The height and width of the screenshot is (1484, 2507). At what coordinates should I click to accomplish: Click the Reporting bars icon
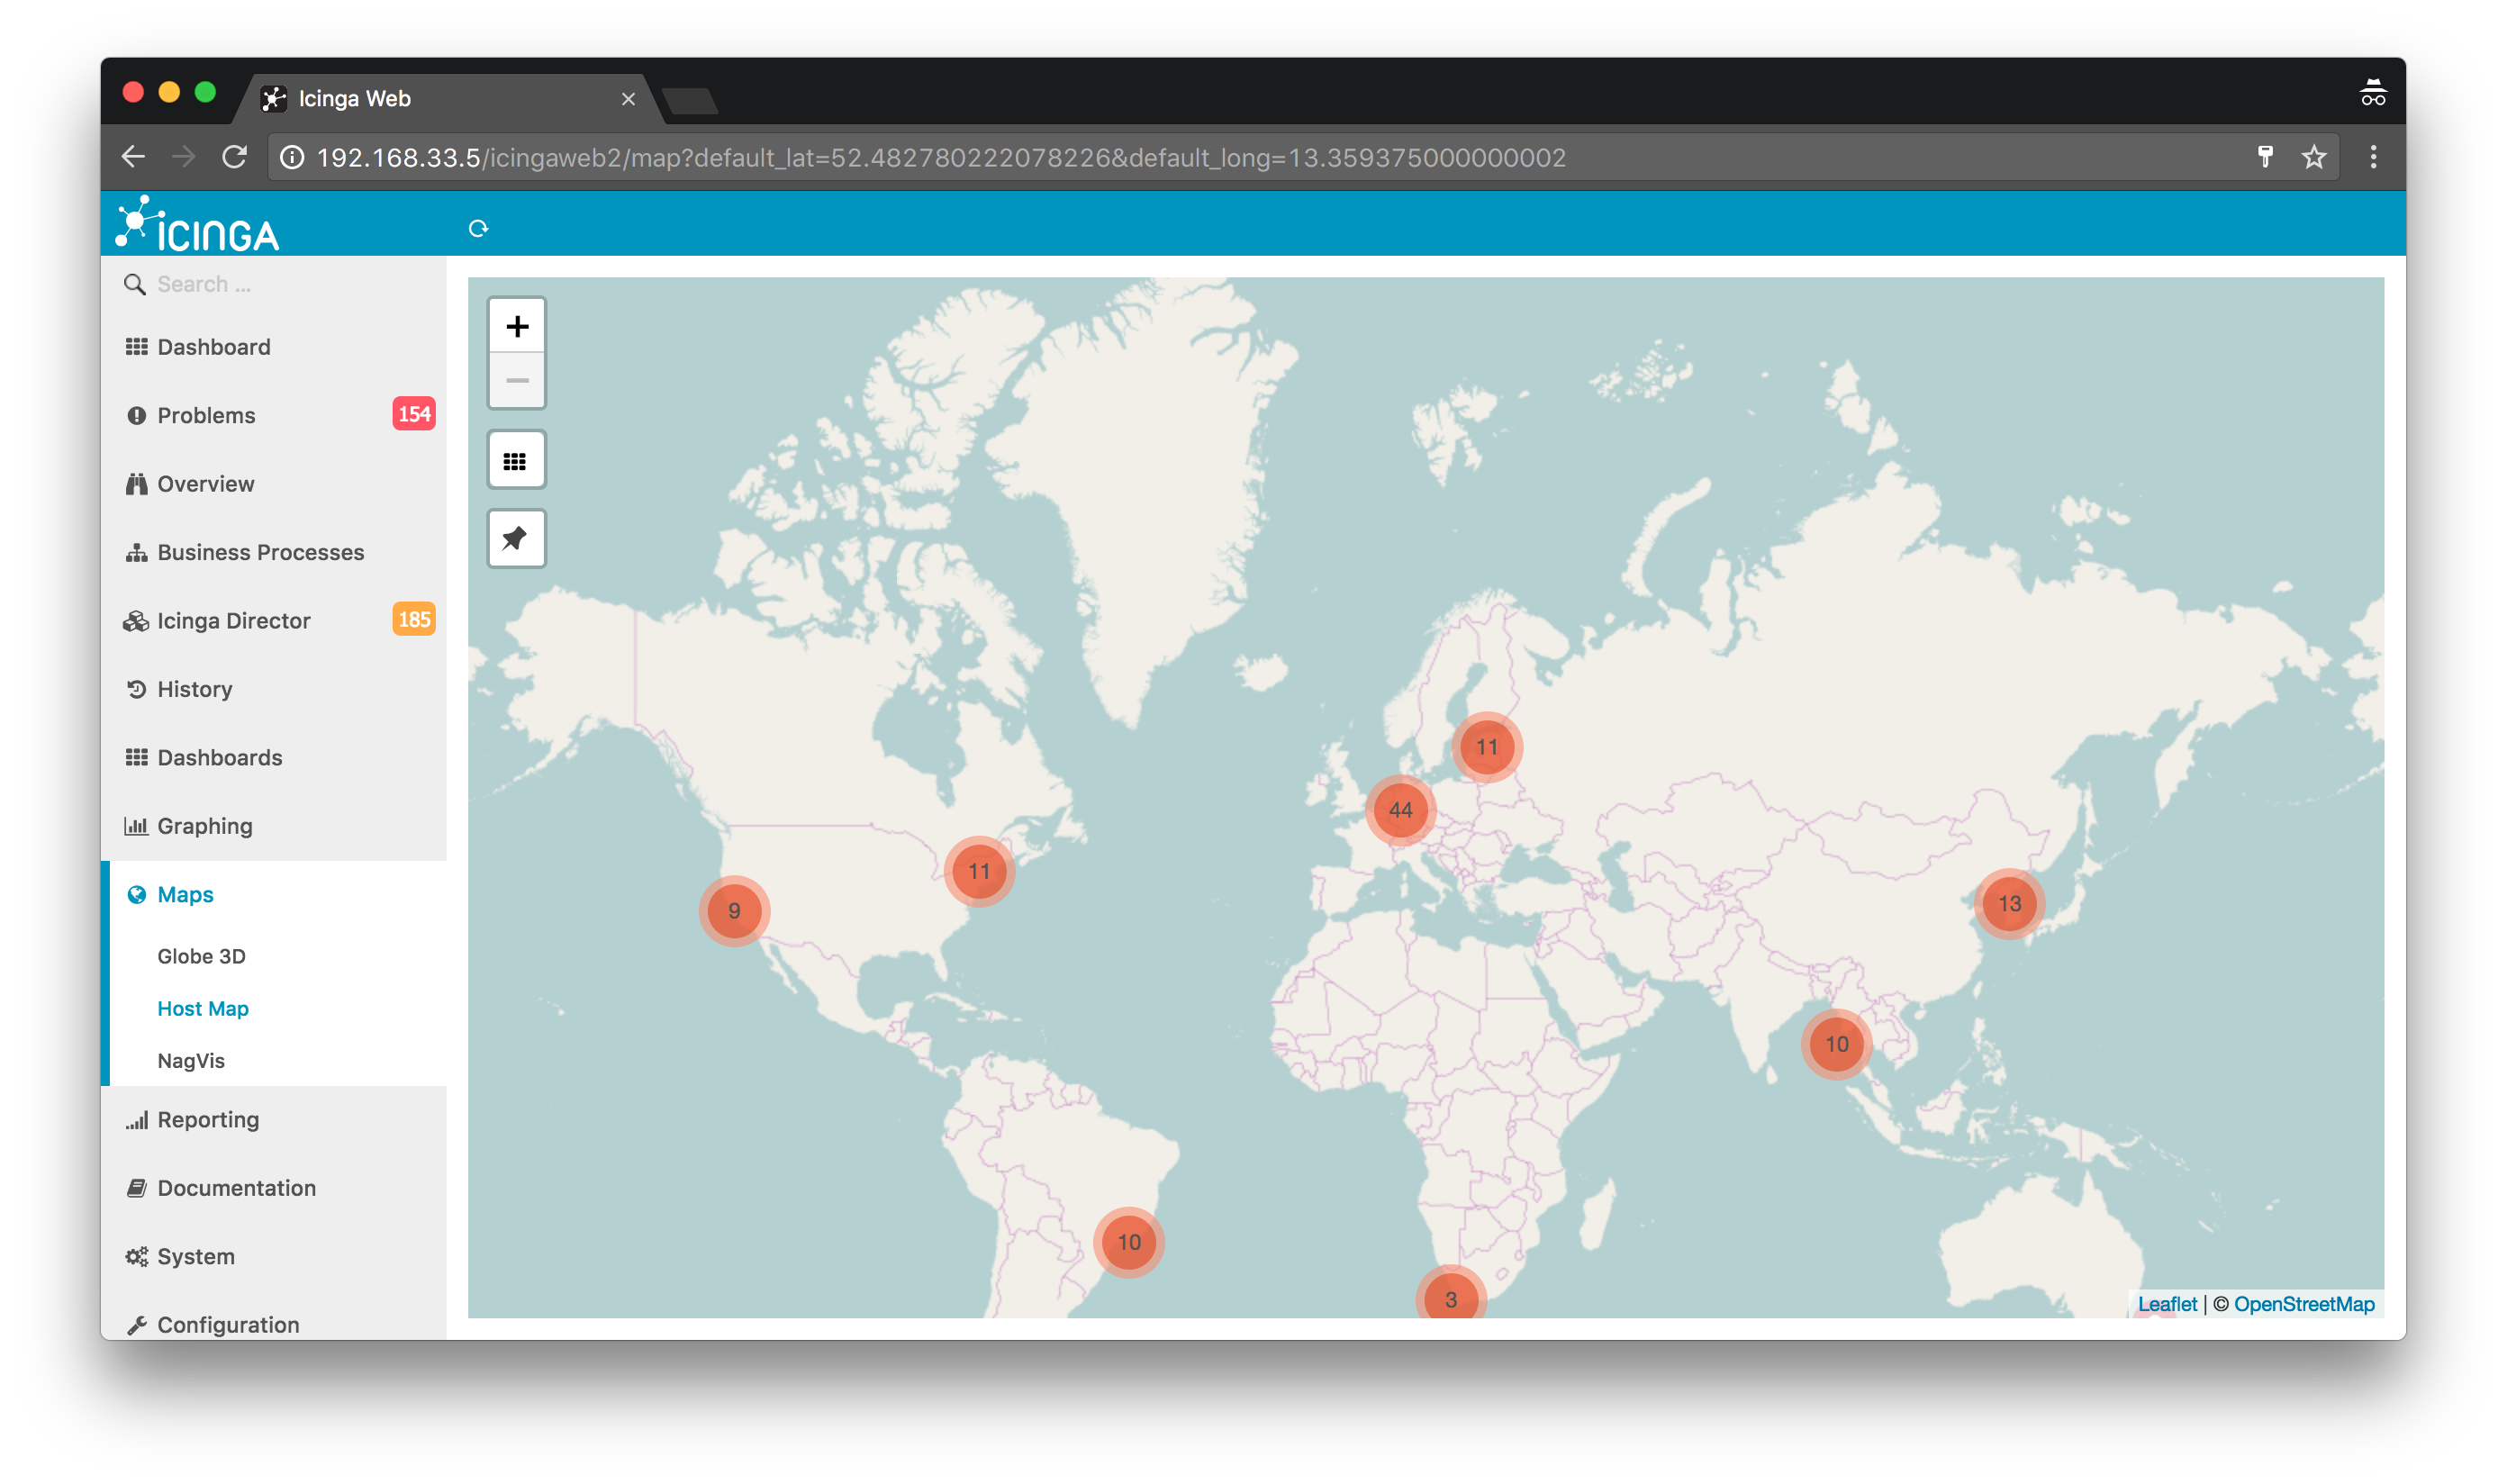click(x=136, y=1120)
